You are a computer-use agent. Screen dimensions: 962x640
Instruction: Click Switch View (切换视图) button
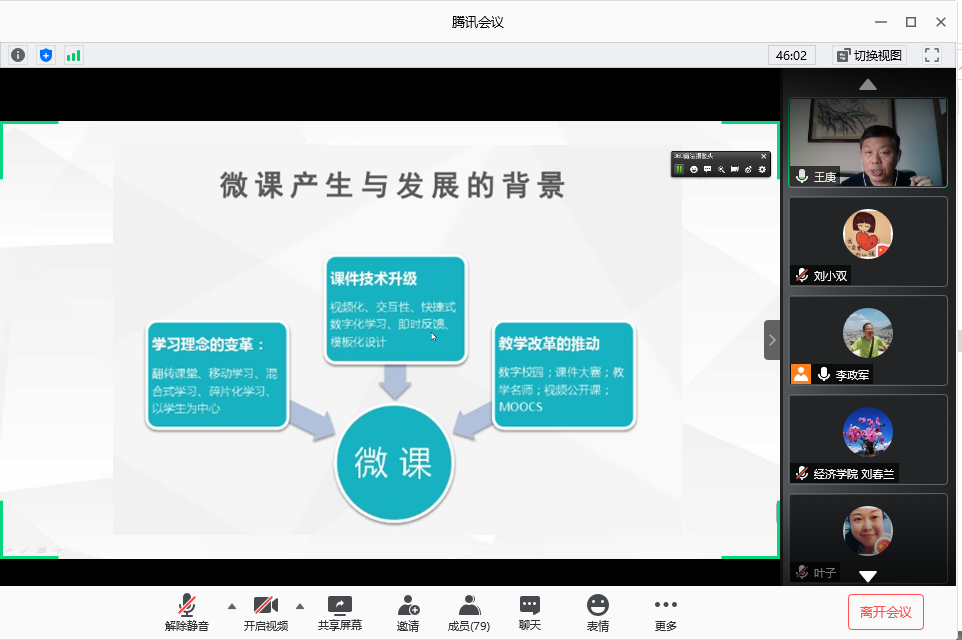(868, 55)
